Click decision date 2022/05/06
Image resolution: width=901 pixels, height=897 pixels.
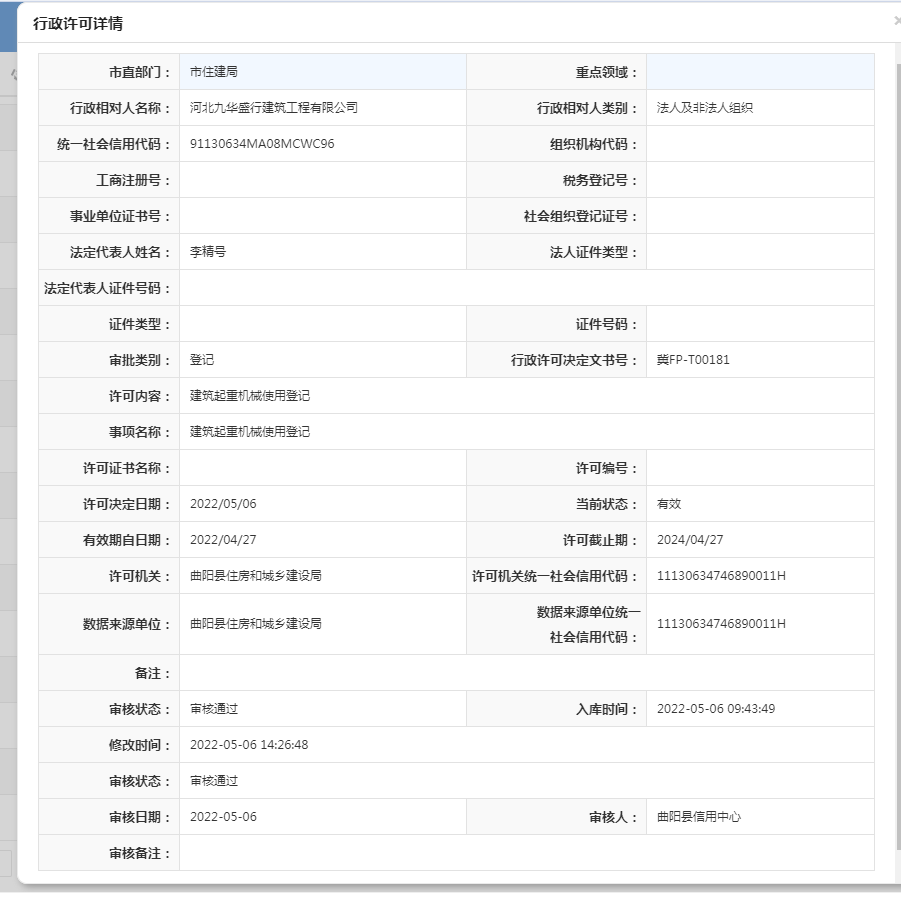223,504
